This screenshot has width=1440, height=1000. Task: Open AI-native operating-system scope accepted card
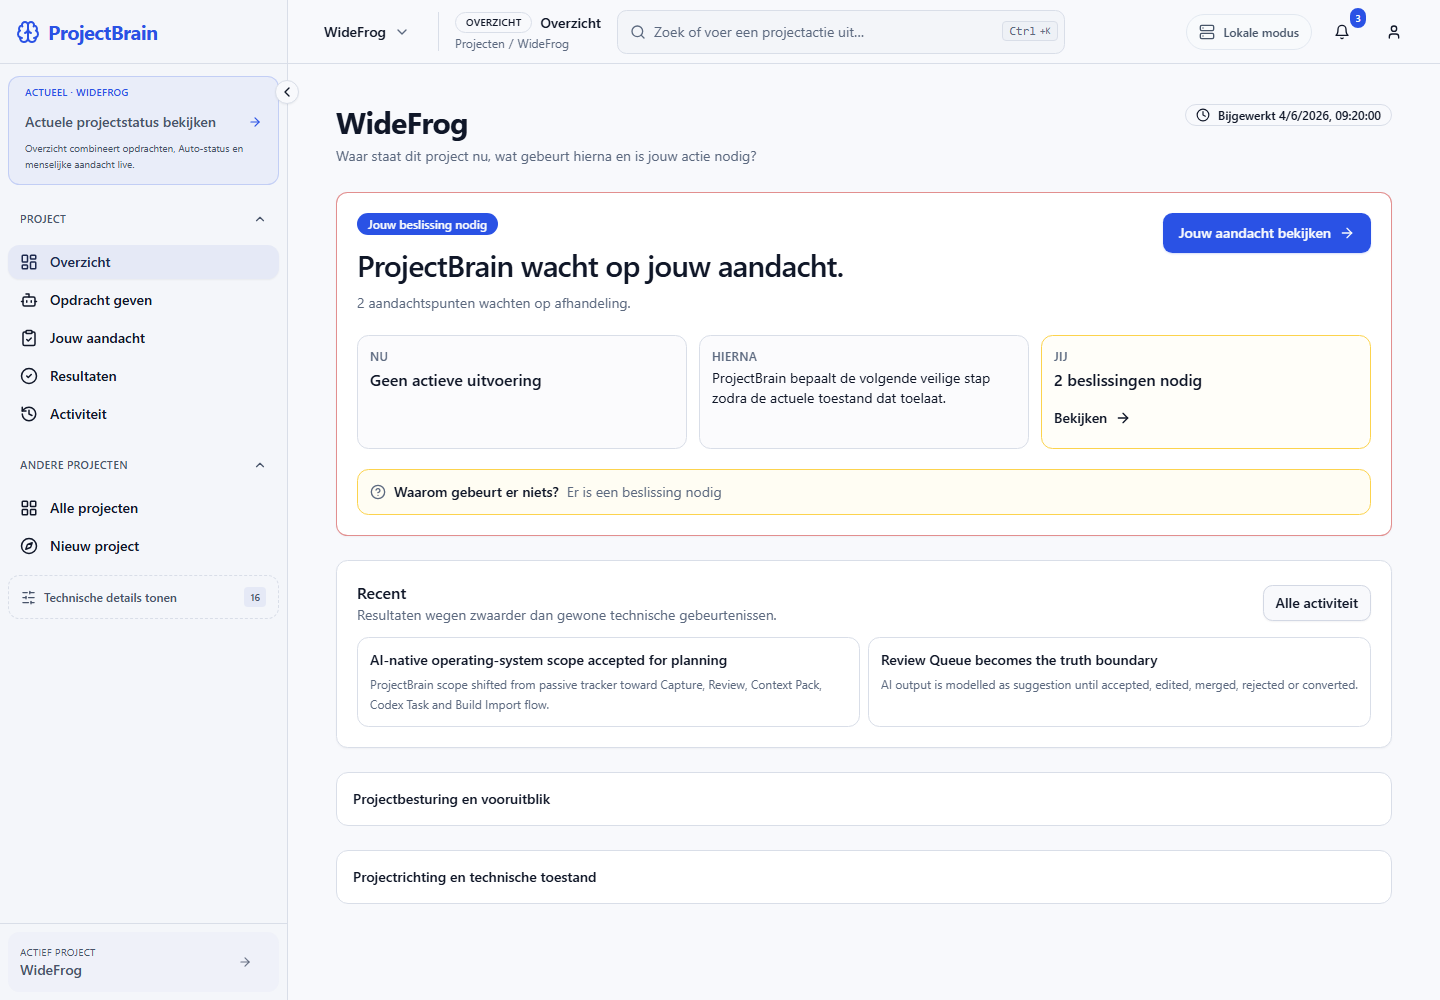(x=608, y=682)
